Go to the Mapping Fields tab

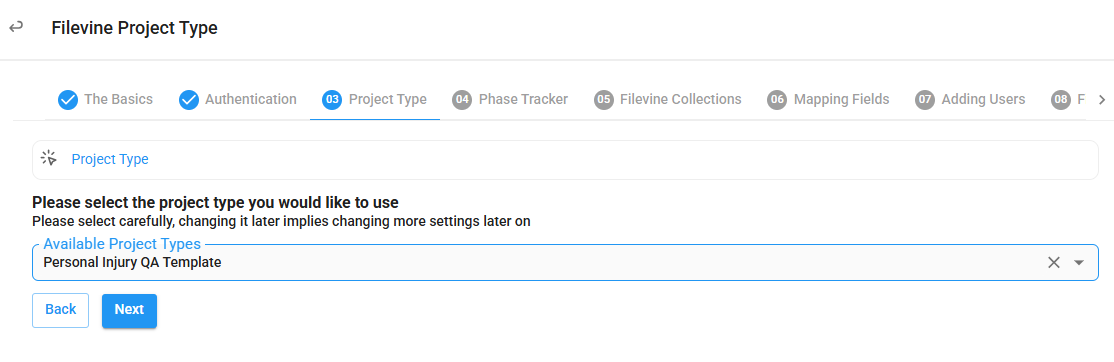(828, 99)
